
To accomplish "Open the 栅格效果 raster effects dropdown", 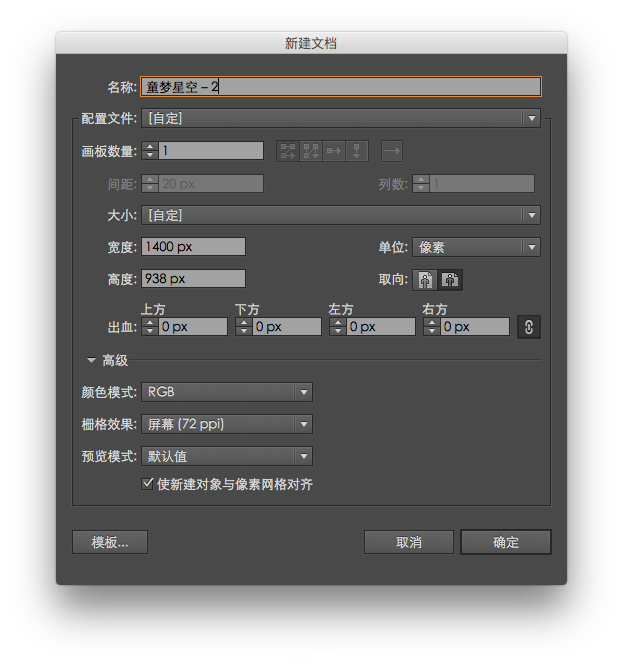I will [226, 425].
